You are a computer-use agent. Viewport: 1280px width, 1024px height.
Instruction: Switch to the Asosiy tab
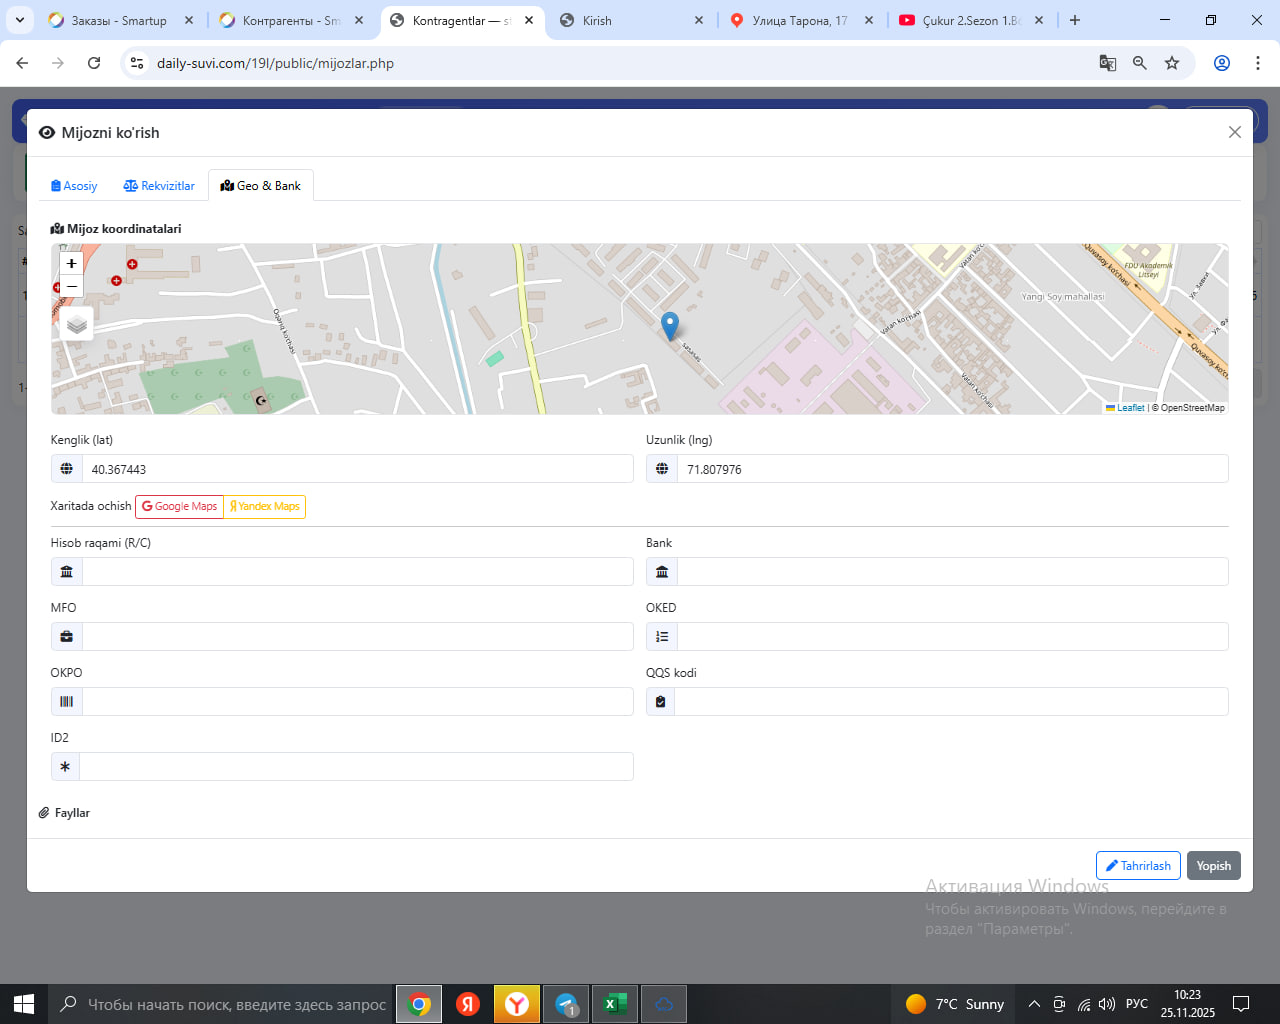click(x=74, y=186)
